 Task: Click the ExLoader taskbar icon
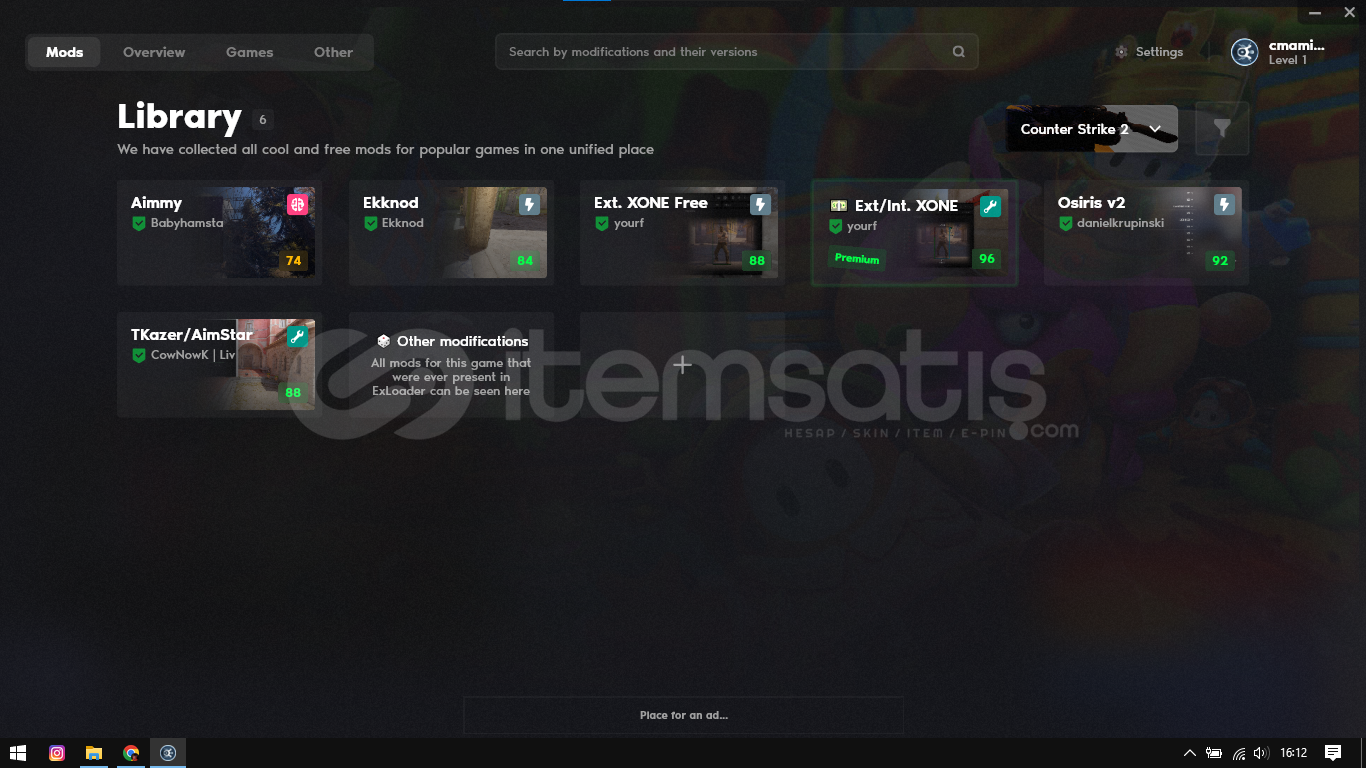click(168, 753)
